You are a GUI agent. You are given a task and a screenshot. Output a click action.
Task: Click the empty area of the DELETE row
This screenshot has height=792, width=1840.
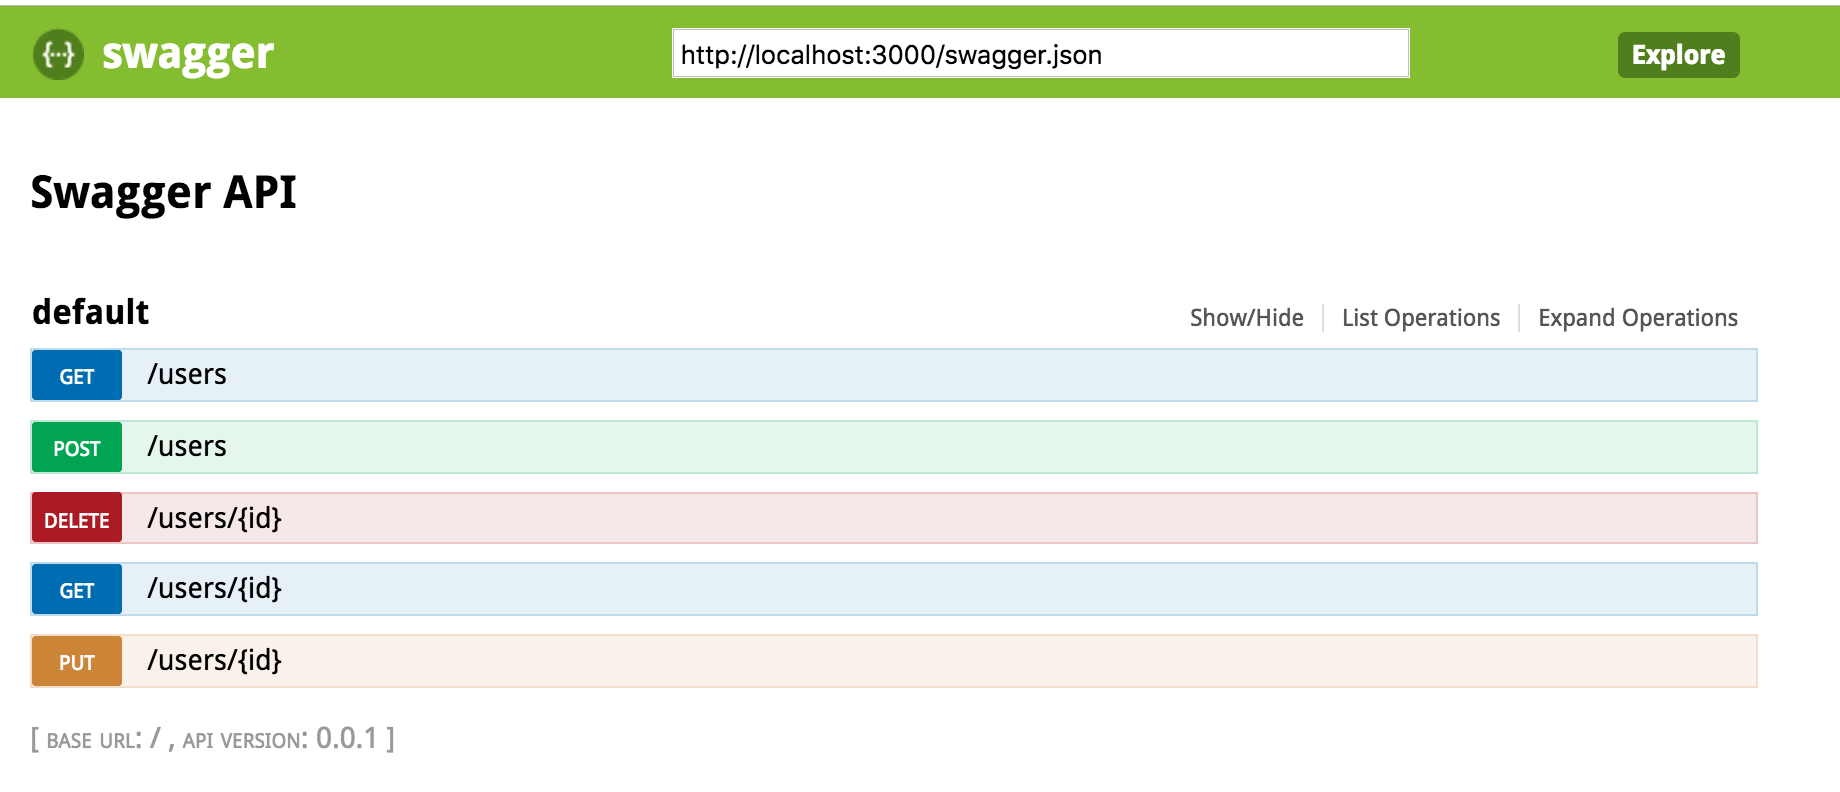point(1000,518)
